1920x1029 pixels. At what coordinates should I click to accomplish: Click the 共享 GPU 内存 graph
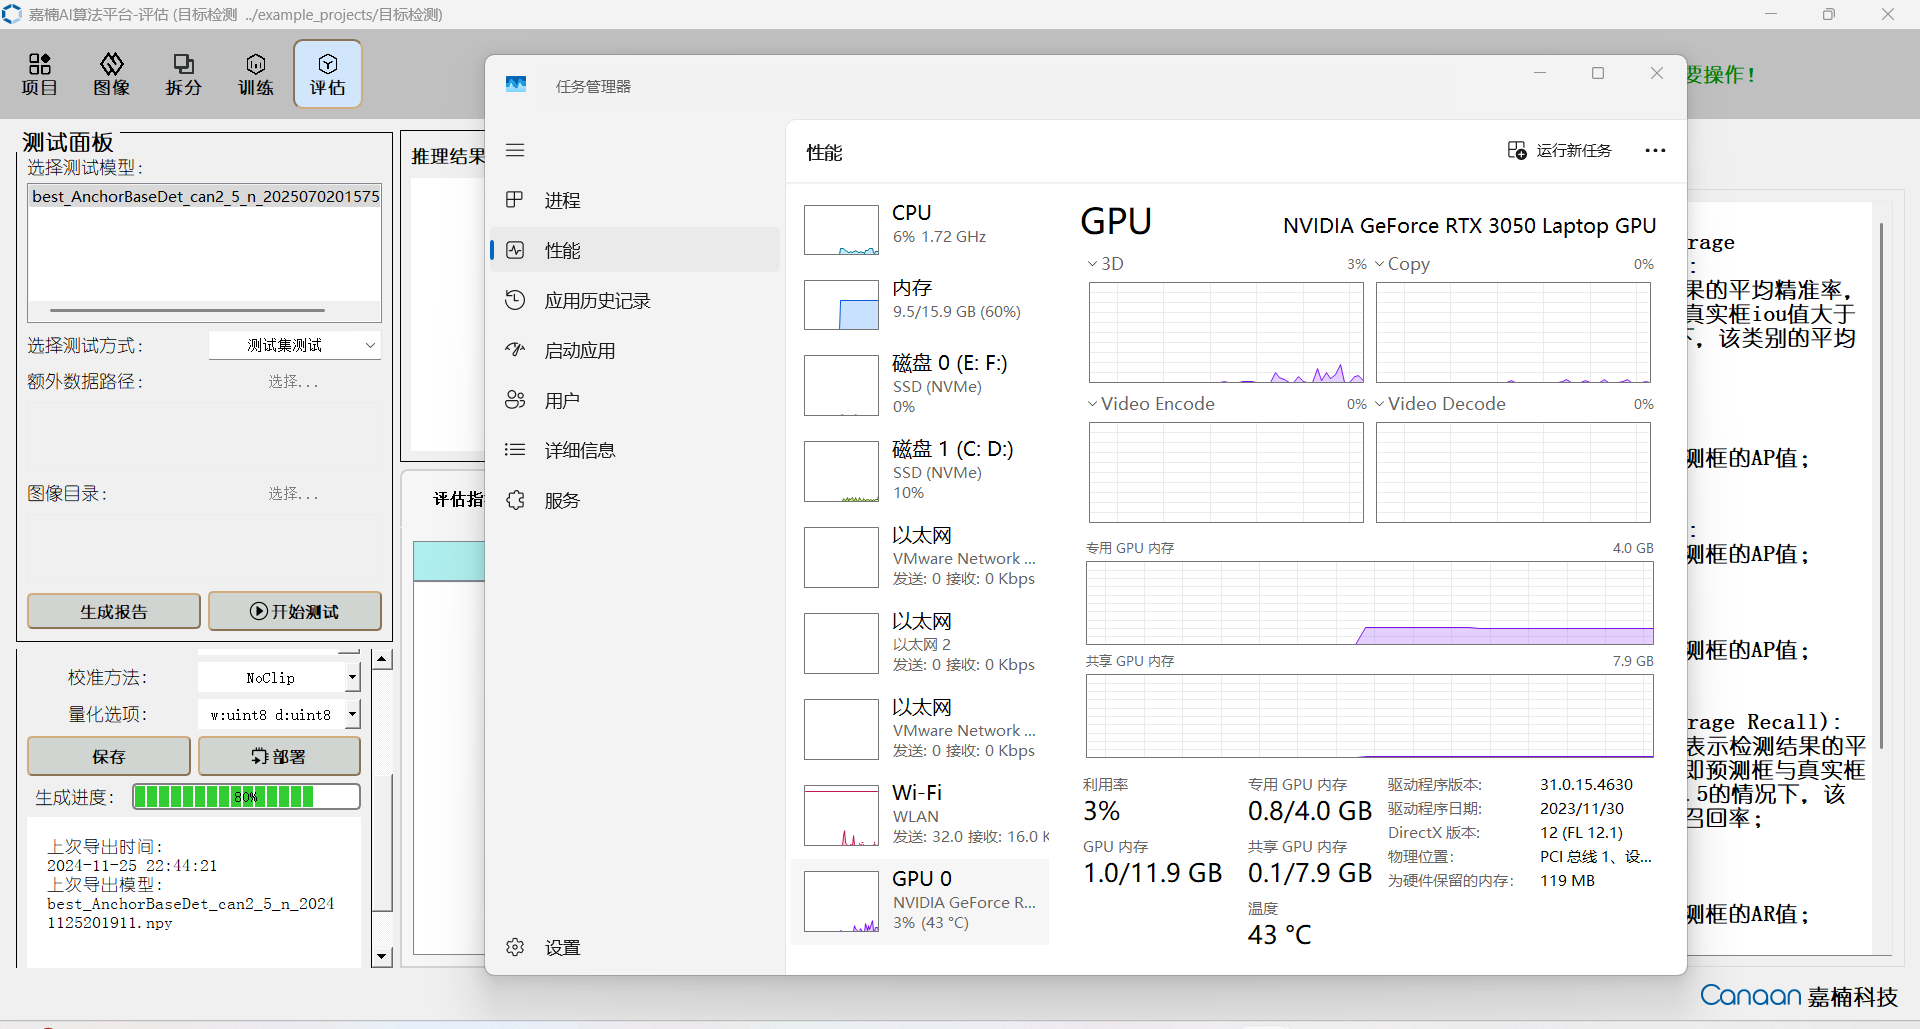pos(1369,716)
